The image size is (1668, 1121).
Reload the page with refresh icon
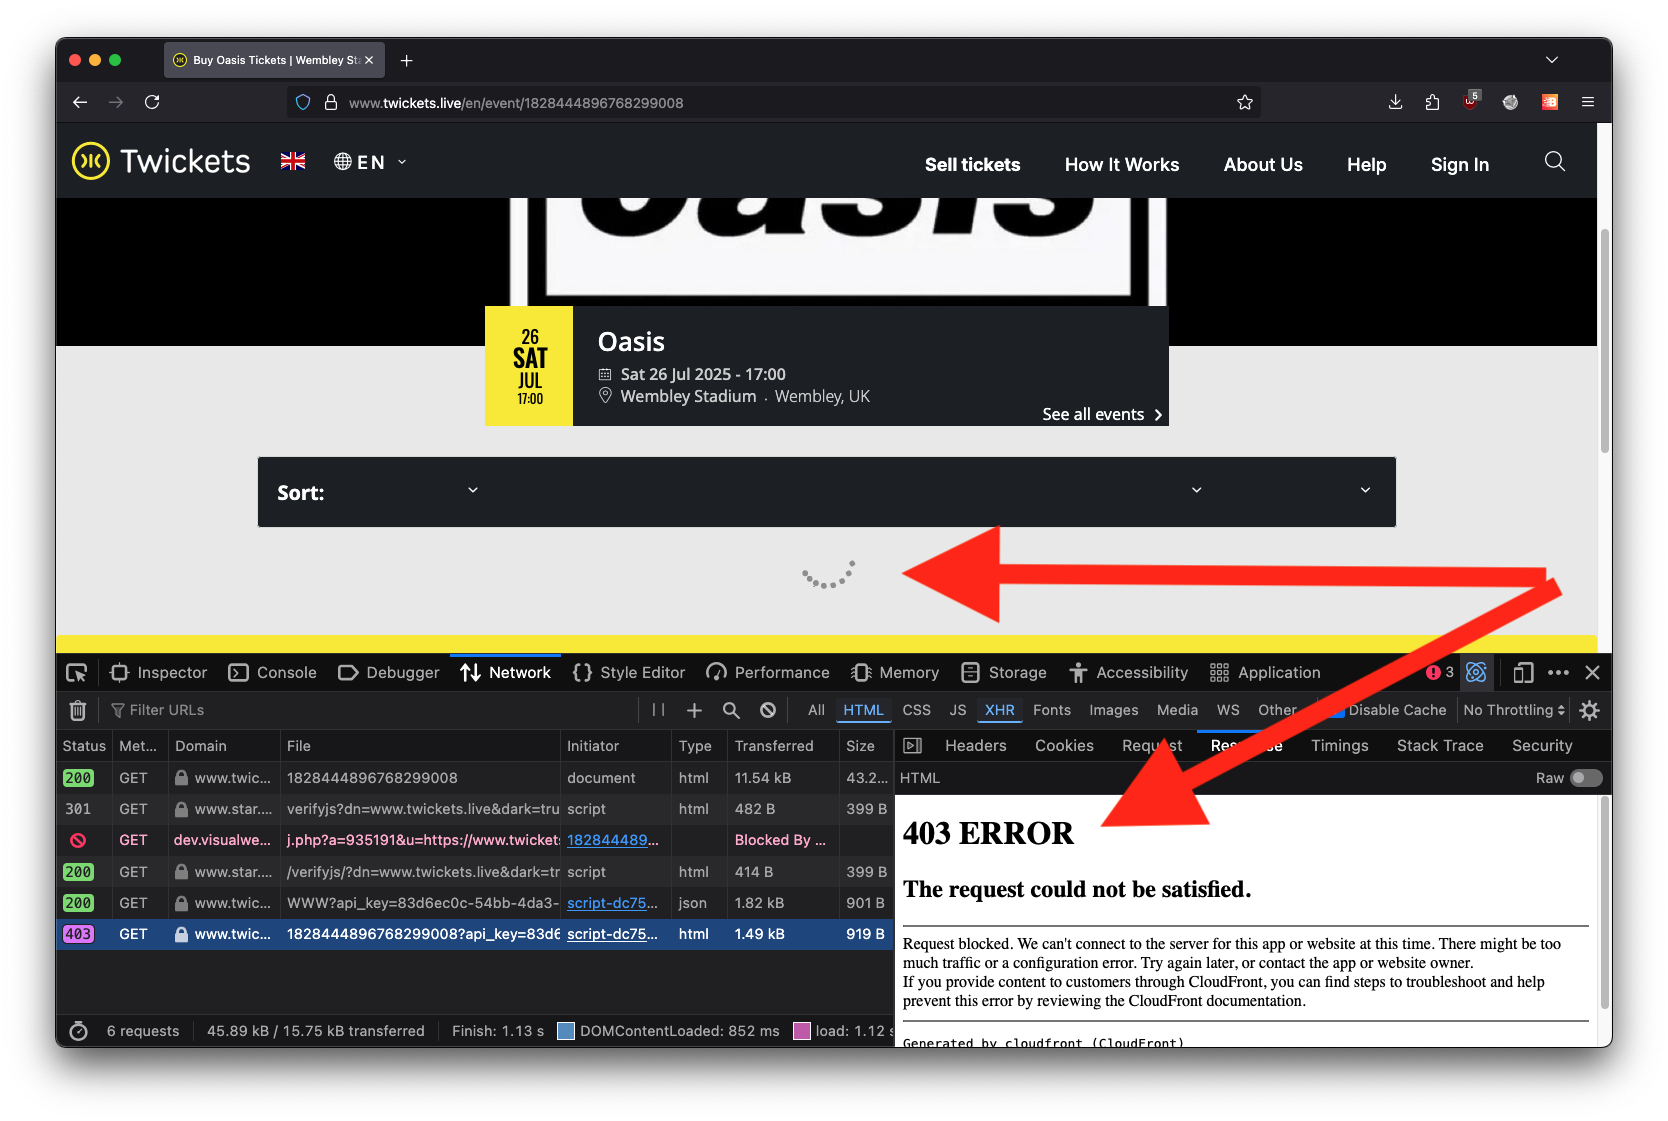pos(152,102)
